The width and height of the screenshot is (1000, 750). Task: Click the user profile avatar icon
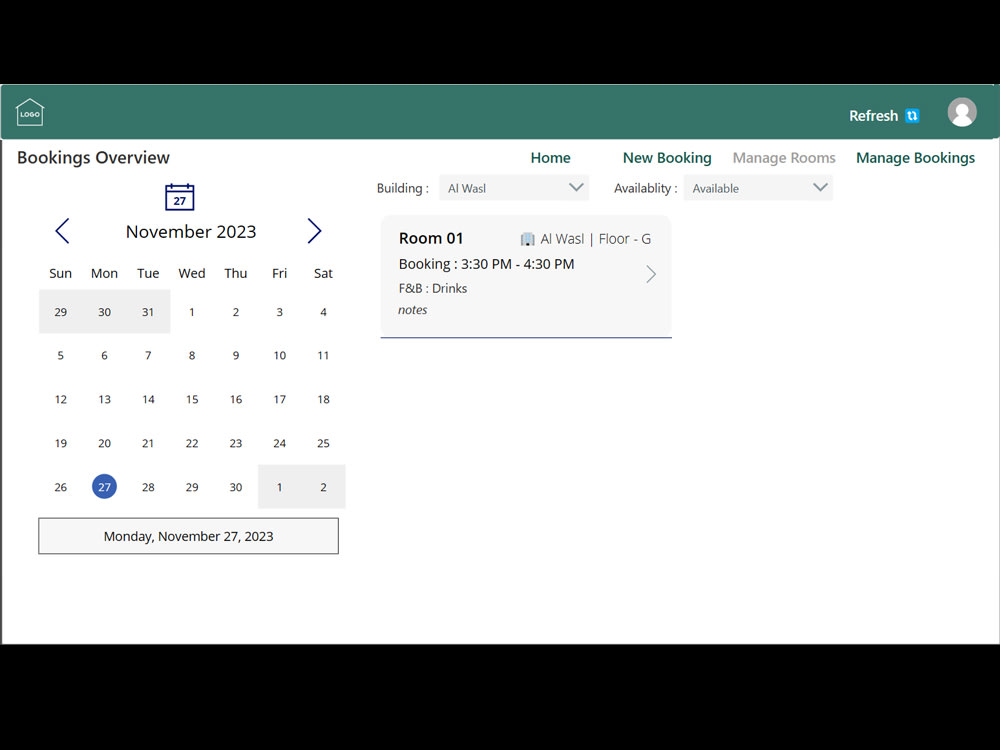pos(962,112)
